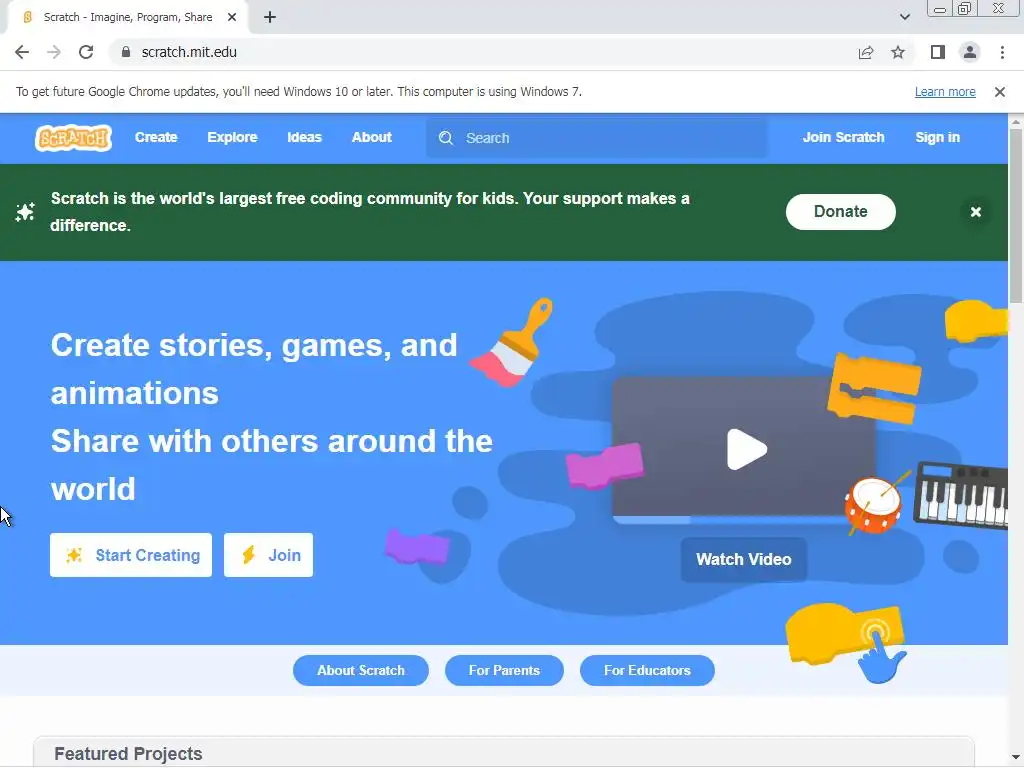Open the About page link
The image size is (1024, 768).
pos(372,137)
